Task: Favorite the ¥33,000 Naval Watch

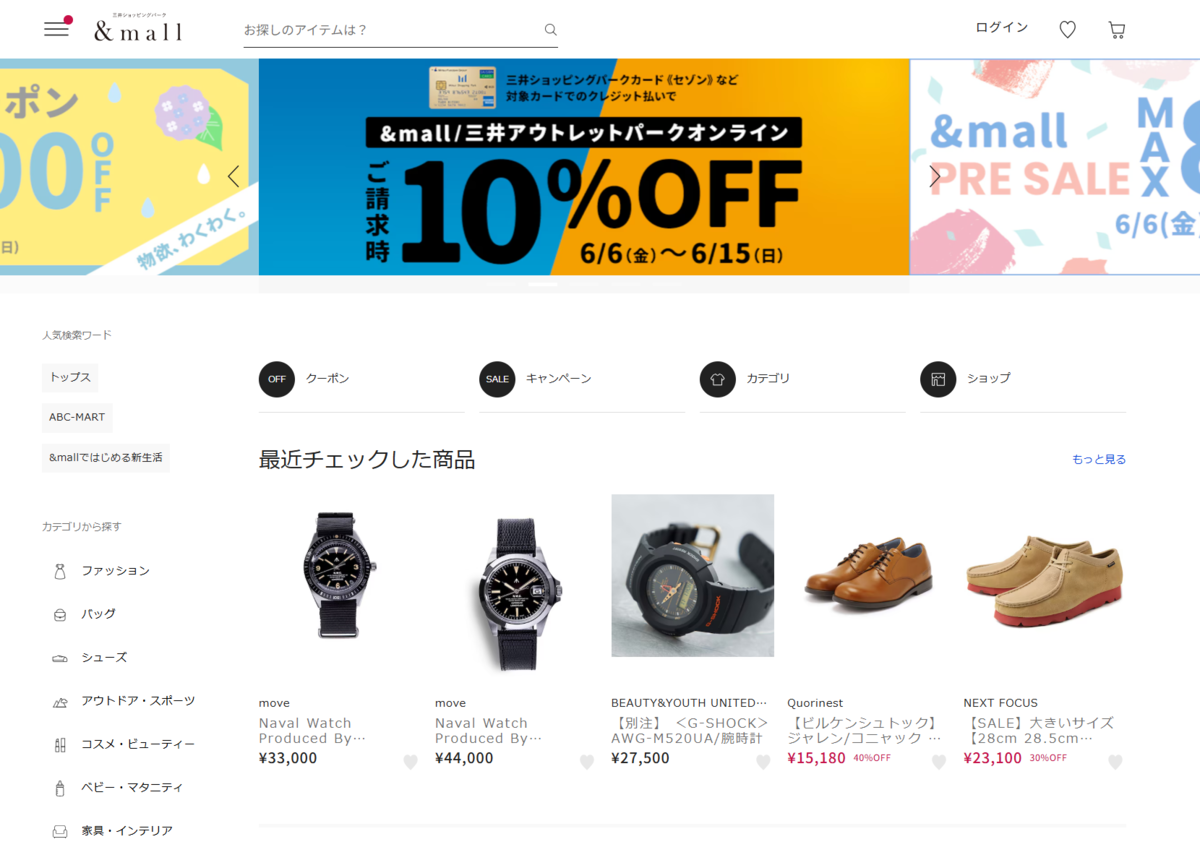Action: click(x=410, y=762)
